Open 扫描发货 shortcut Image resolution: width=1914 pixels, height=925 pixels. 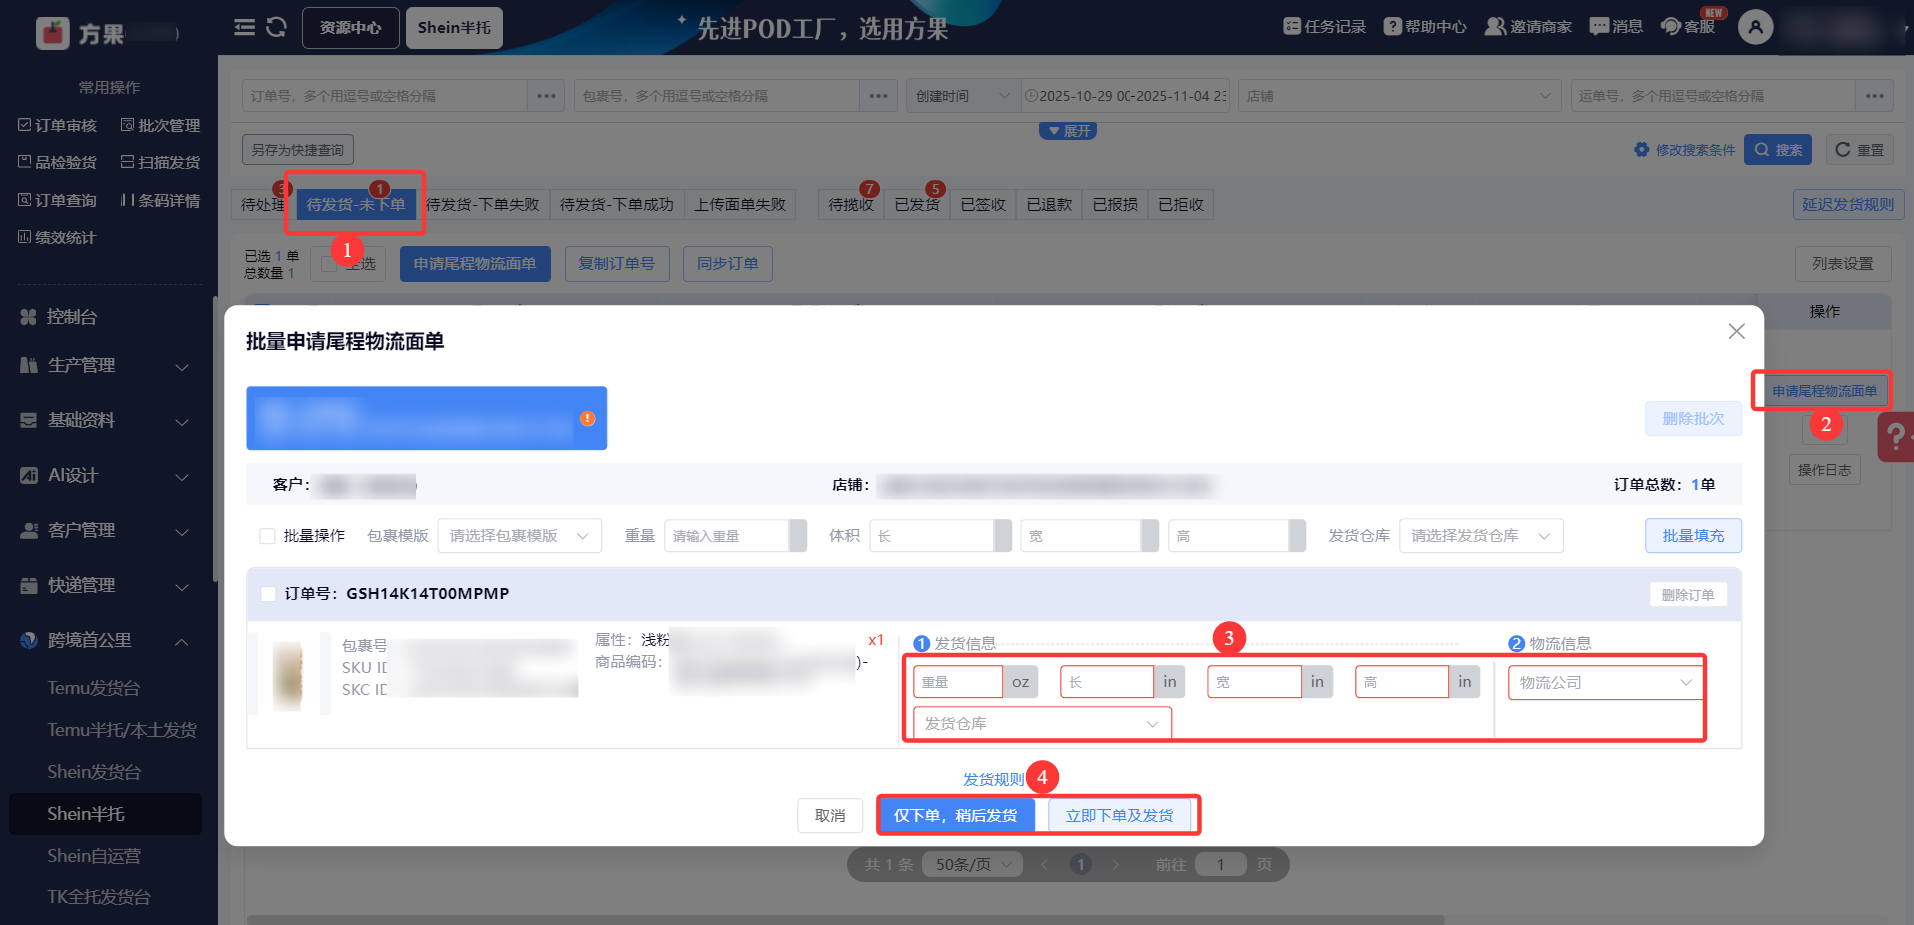click(160, 162)
